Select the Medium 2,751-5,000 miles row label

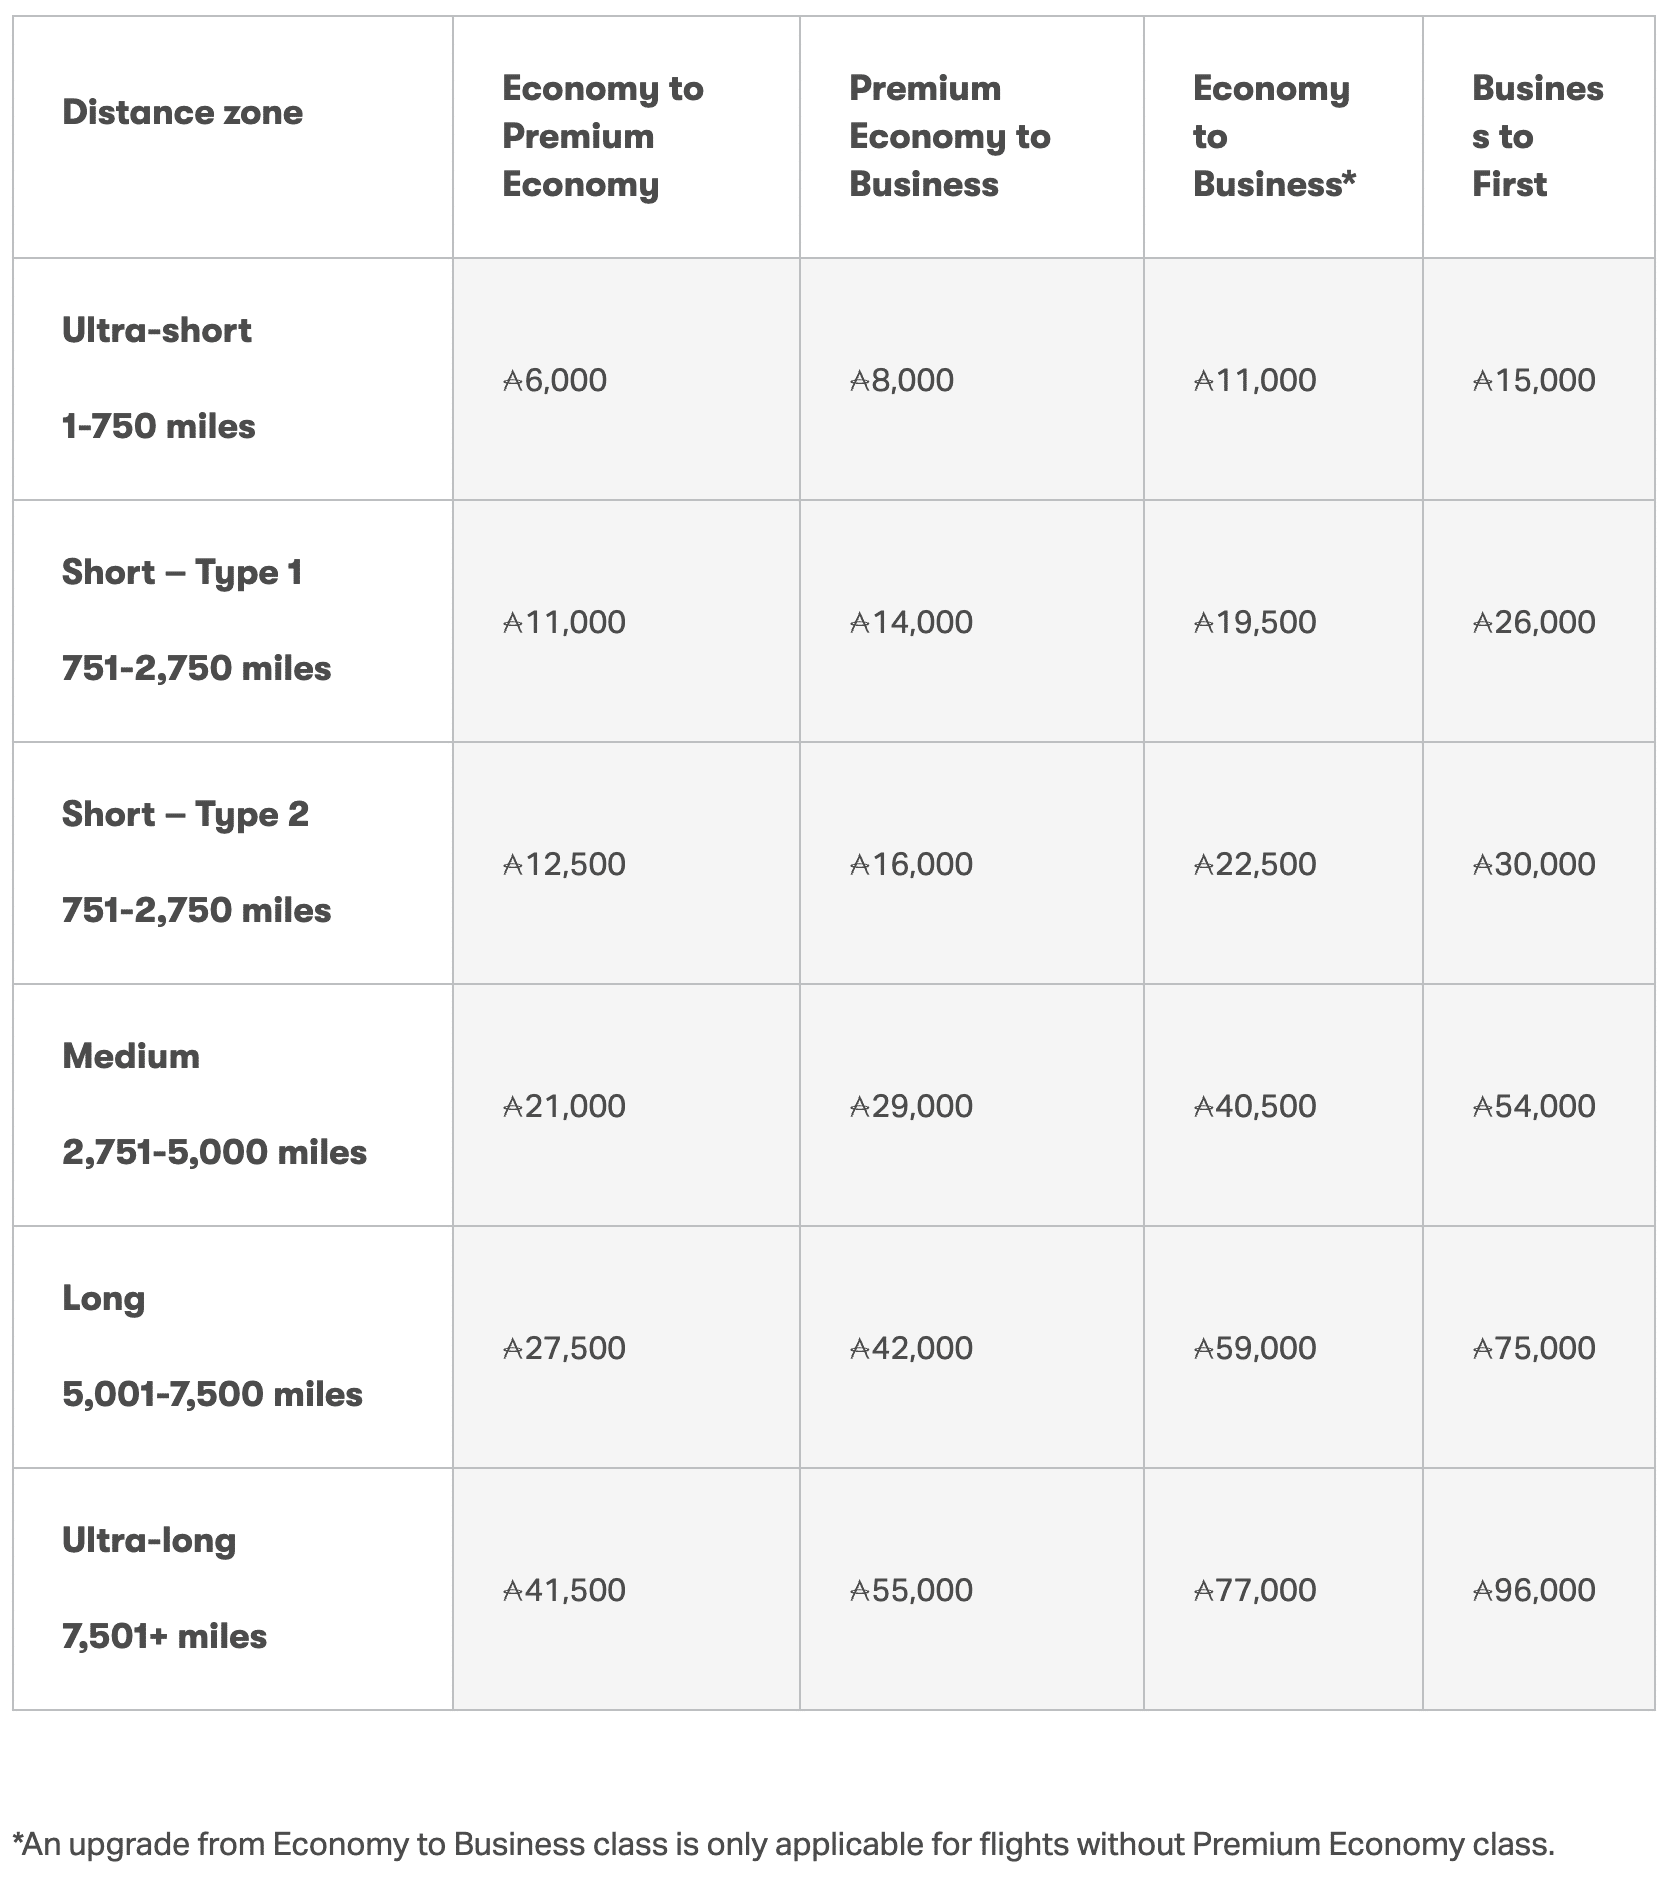tap(214, 1104)
